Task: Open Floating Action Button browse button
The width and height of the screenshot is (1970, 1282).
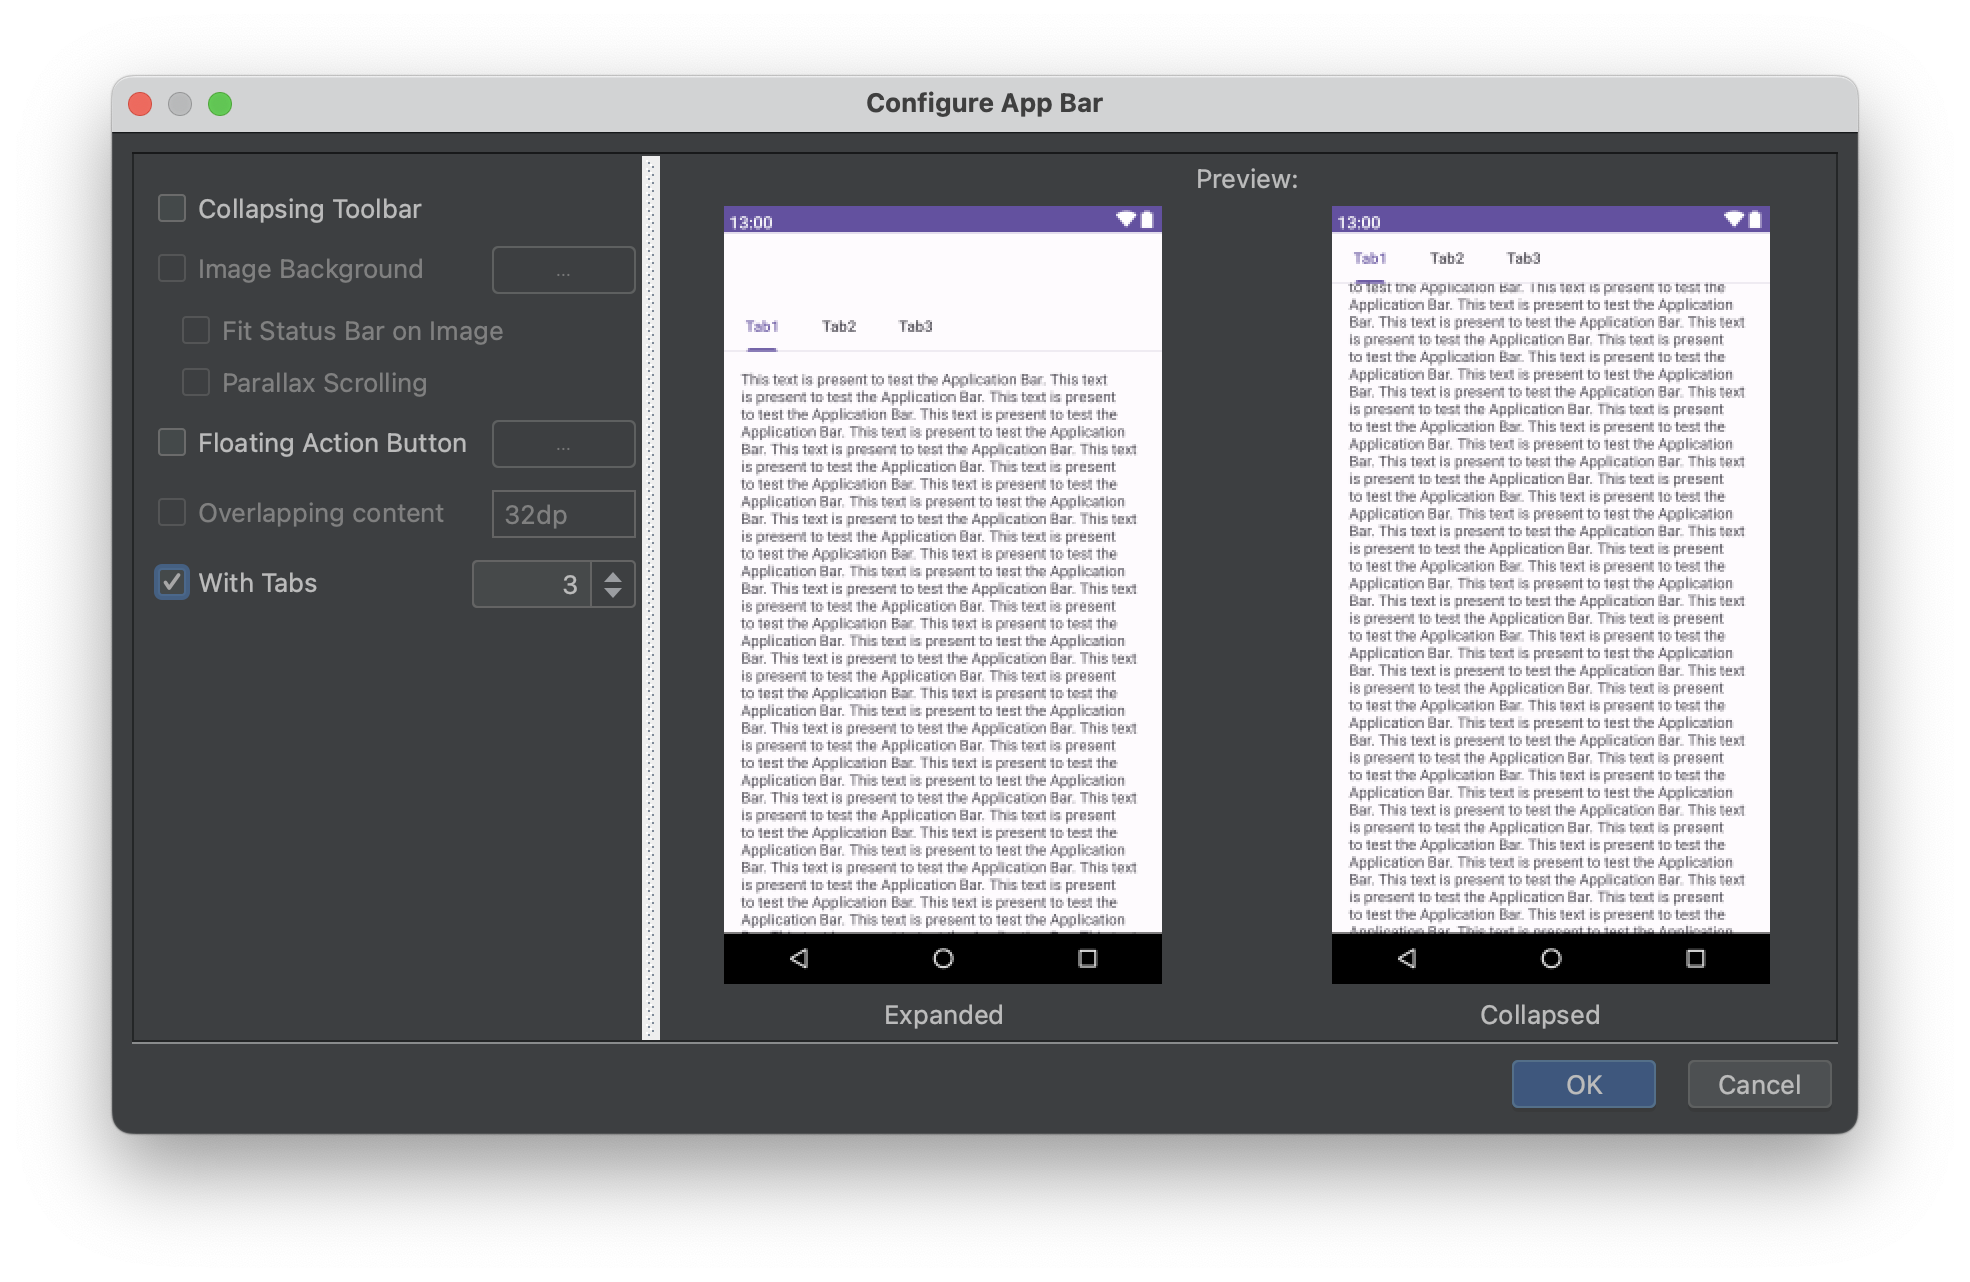Action: pos(563,444)
